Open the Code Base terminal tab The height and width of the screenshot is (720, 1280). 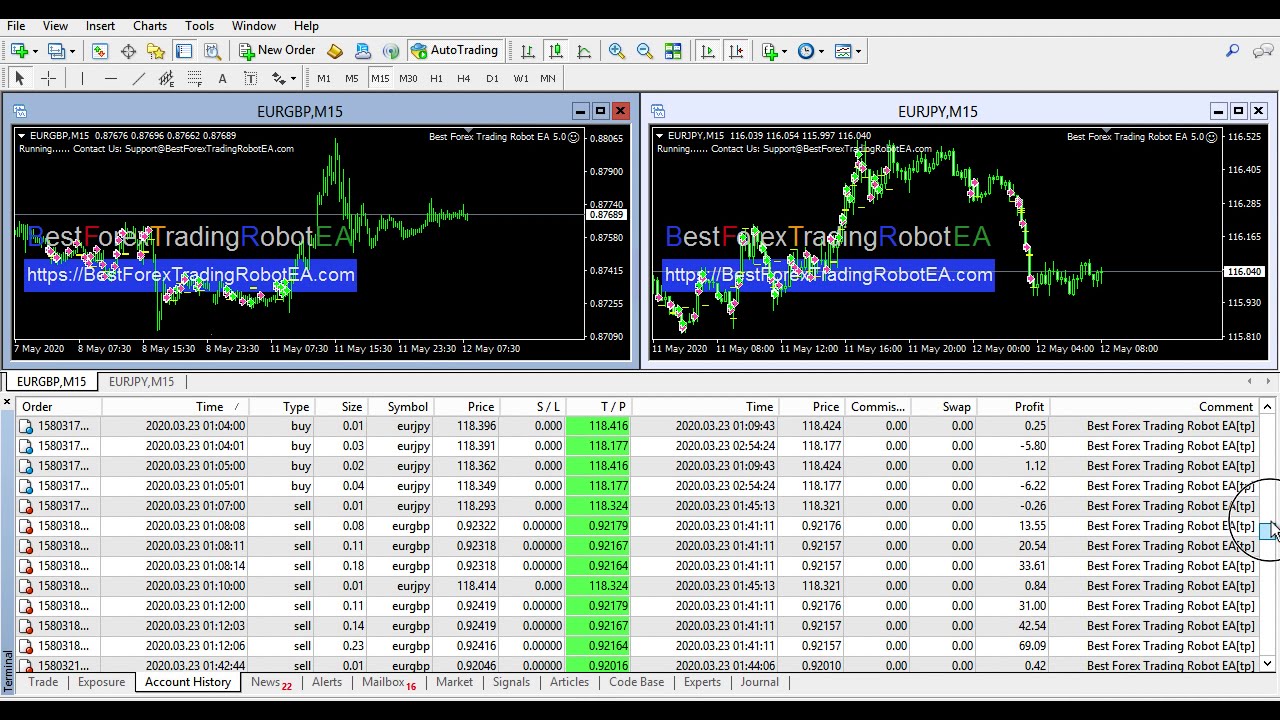tap(636, 682)
